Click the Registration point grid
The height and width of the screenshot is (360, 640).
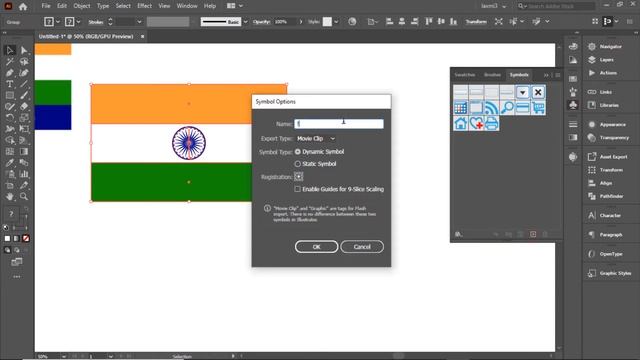[299, 177]
